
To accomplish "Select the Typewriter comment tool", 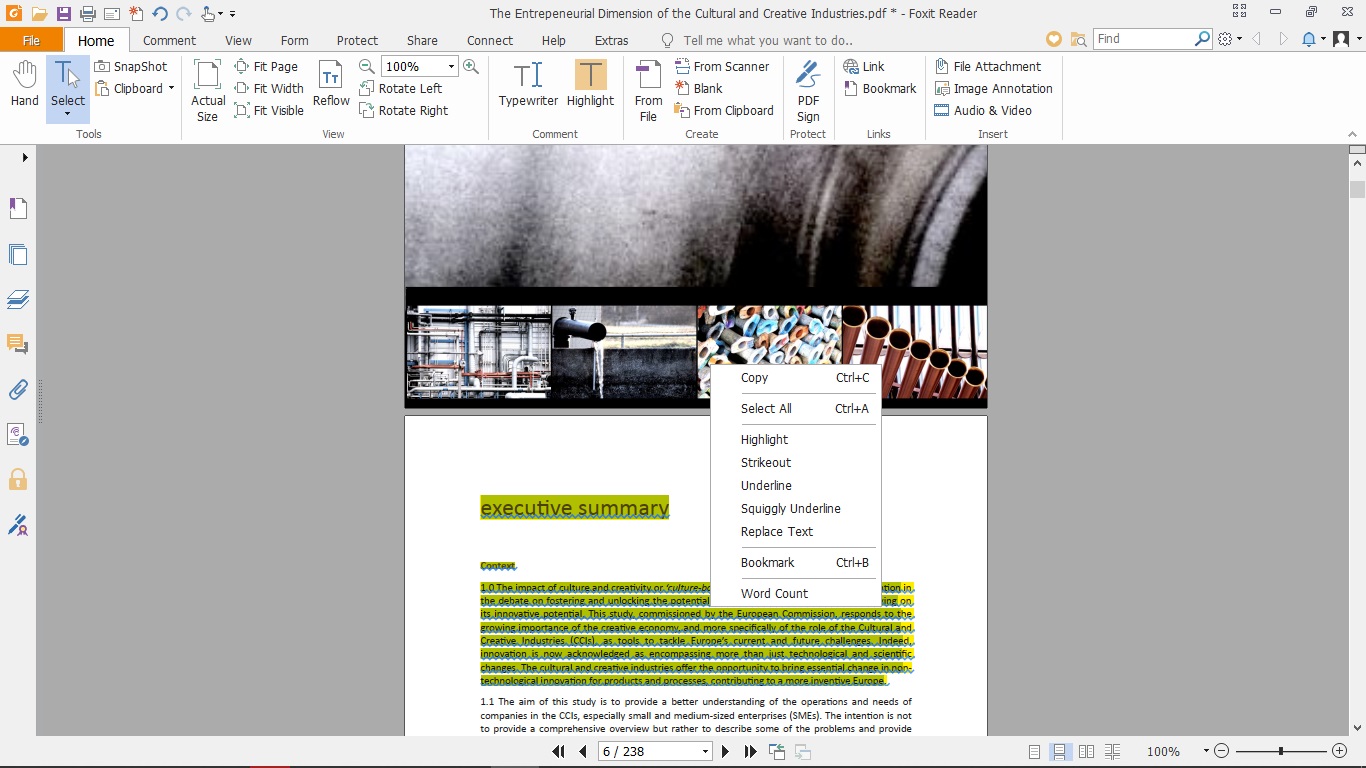I will click(x=528, y=83).
